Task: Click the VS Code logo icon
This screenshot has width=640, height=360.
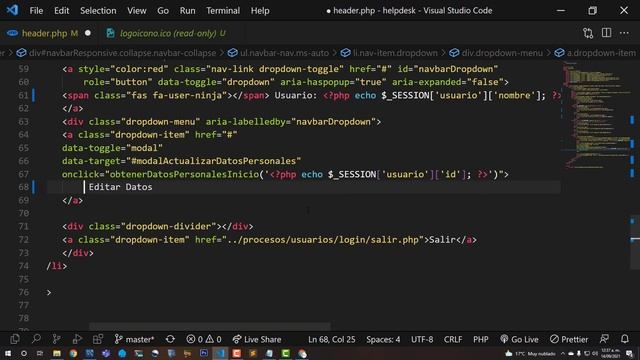Action: tap(12, 10)
